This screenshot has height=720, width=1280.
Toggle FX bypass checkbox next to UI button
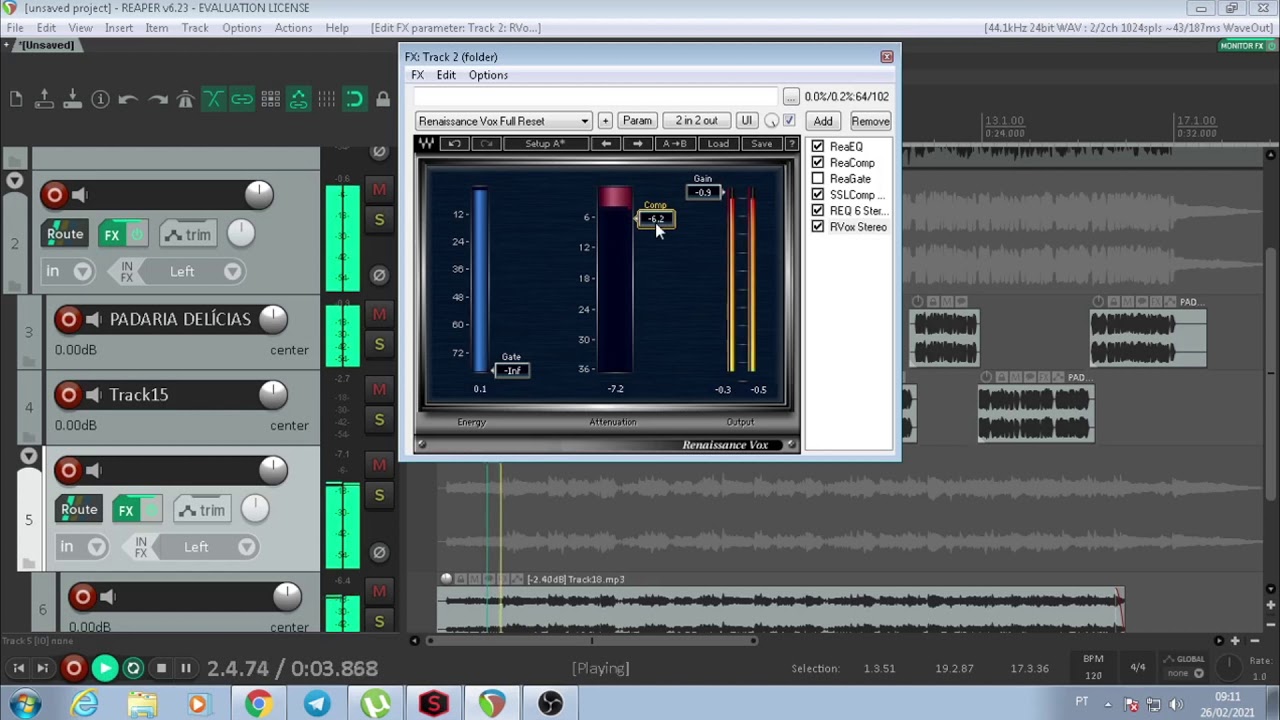click(x=789, y=121)
